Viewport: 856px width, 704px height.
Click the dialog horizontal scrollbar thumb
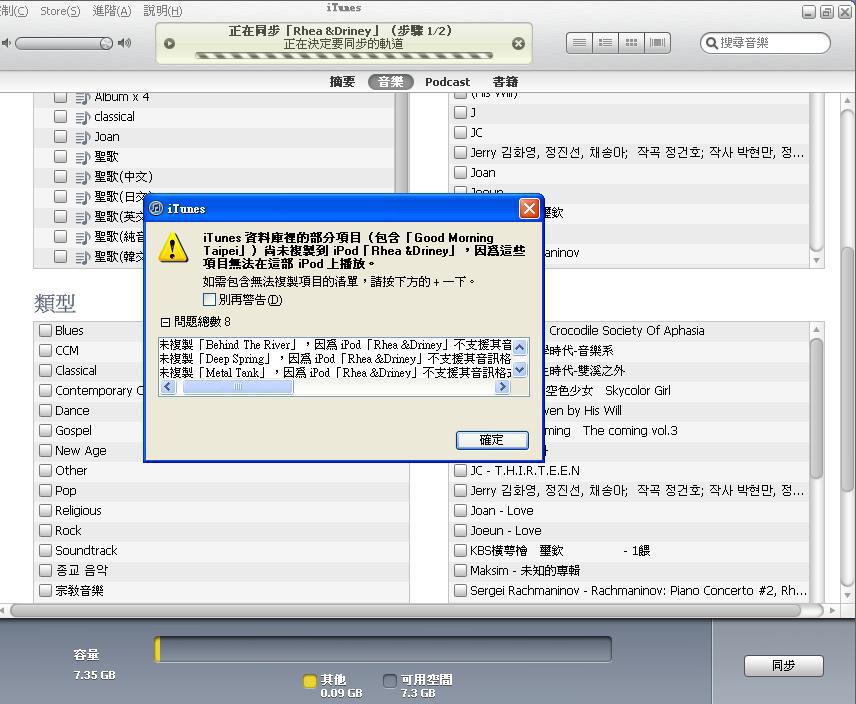point(237,387)
